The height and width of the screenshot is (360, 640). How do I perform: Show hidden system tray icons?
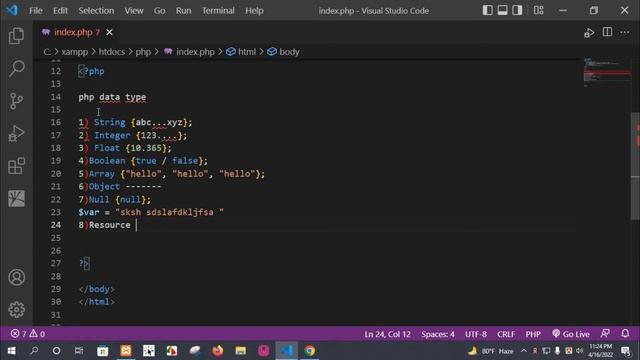(524, 351)
